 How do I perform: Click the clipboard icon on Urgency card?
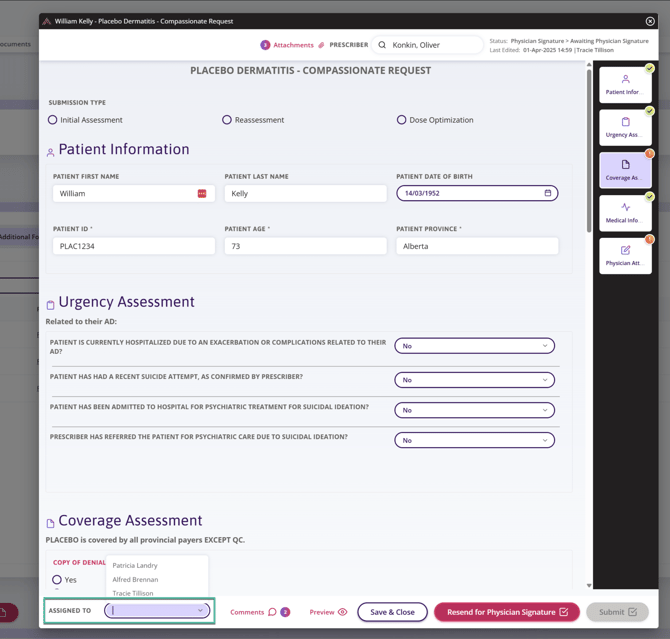(x=626, y=122)
